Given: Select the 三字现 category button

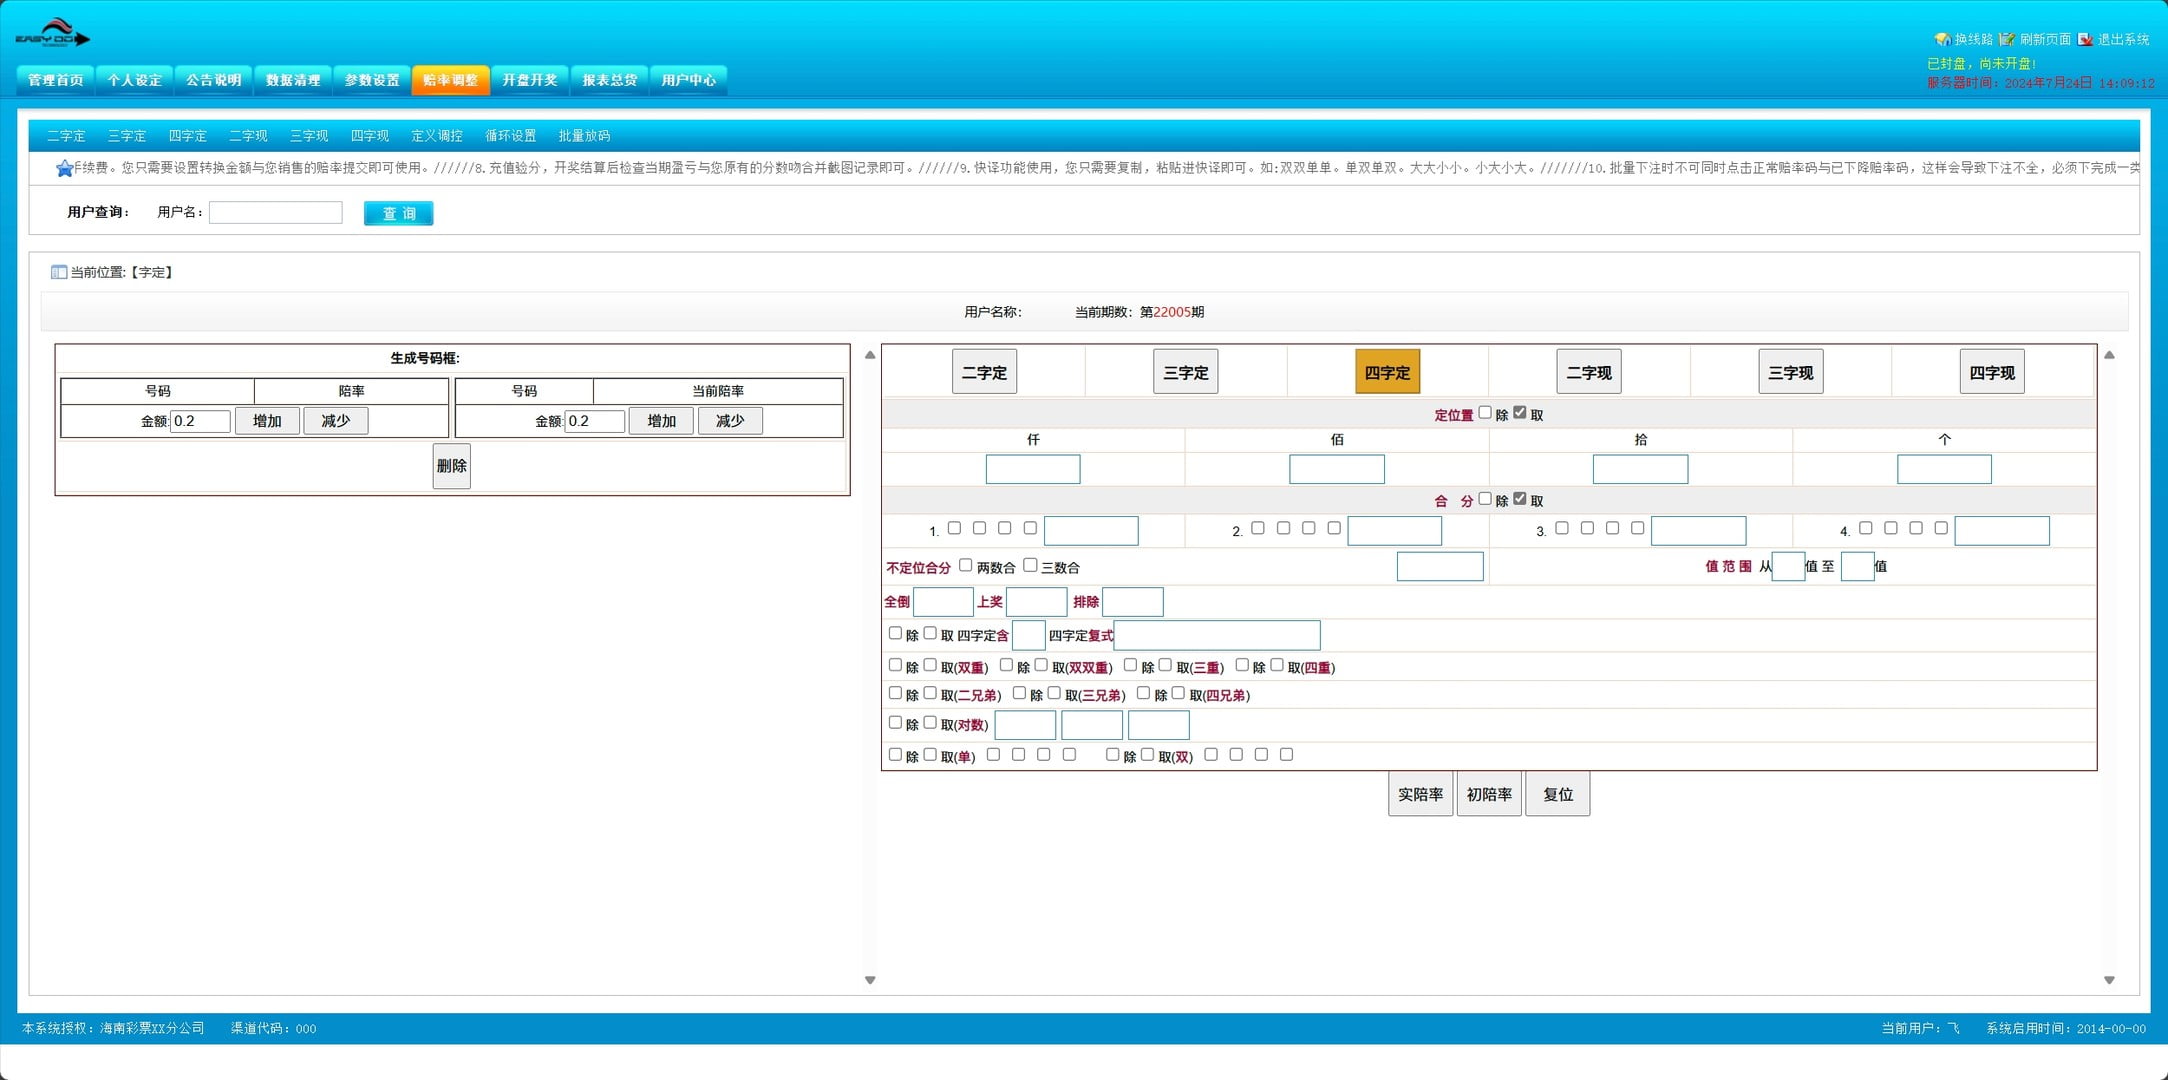Looking at the screenshot, I should coord(1790,372).
